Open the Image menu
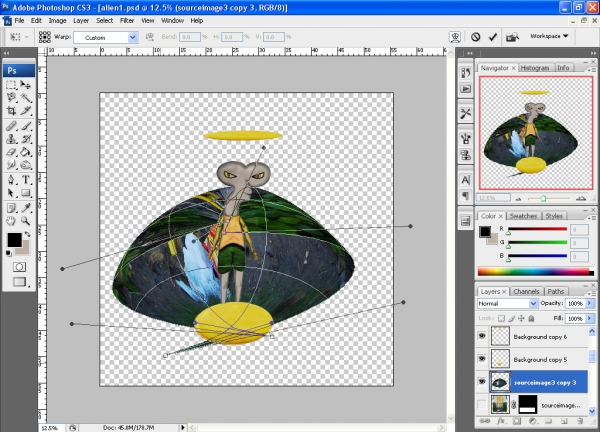Viewport: 600px width, 432px height. 57,21
